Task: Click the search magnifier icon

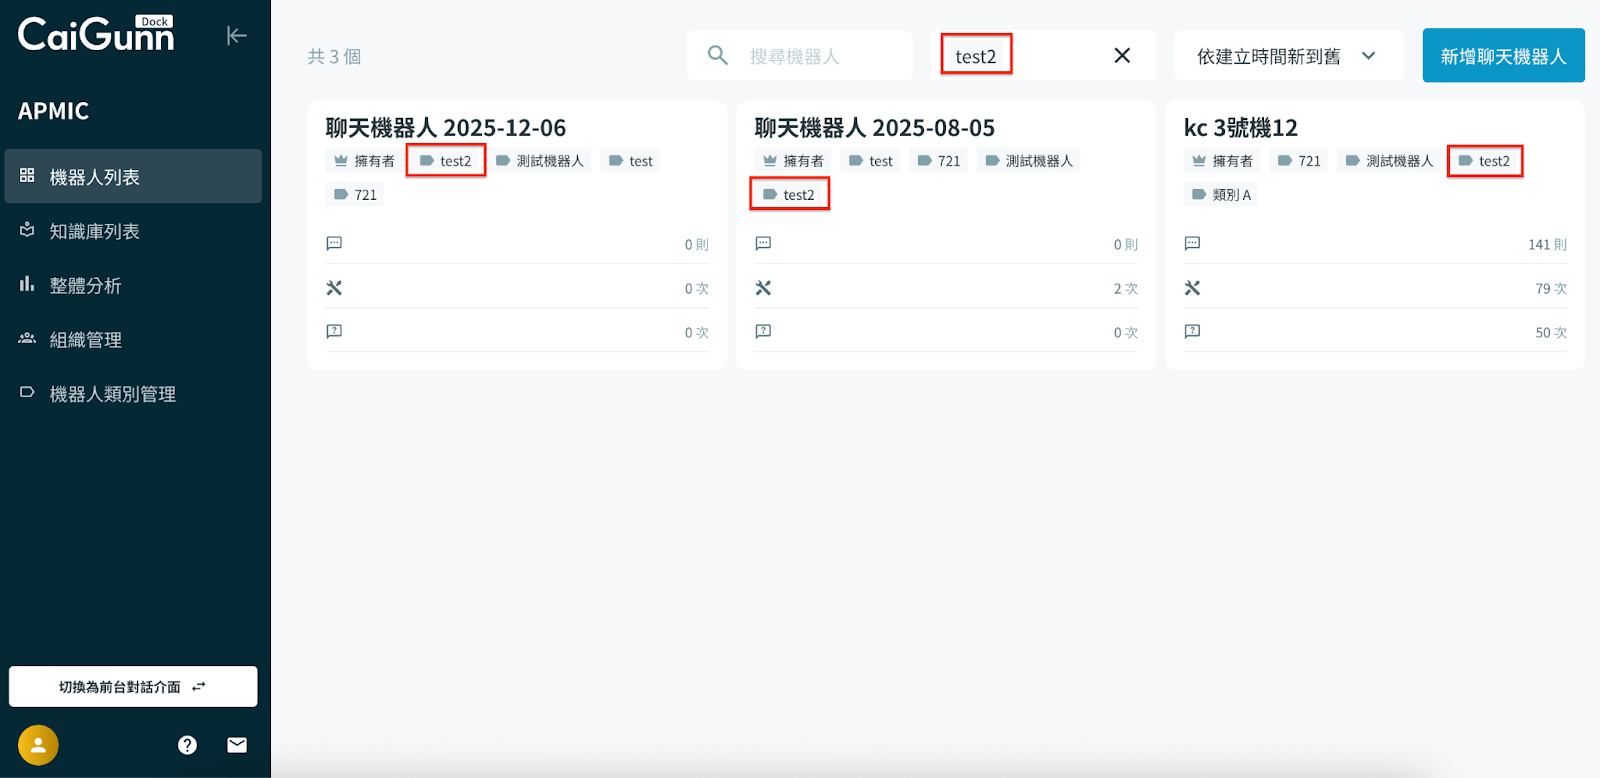Action: click(717, 55)
